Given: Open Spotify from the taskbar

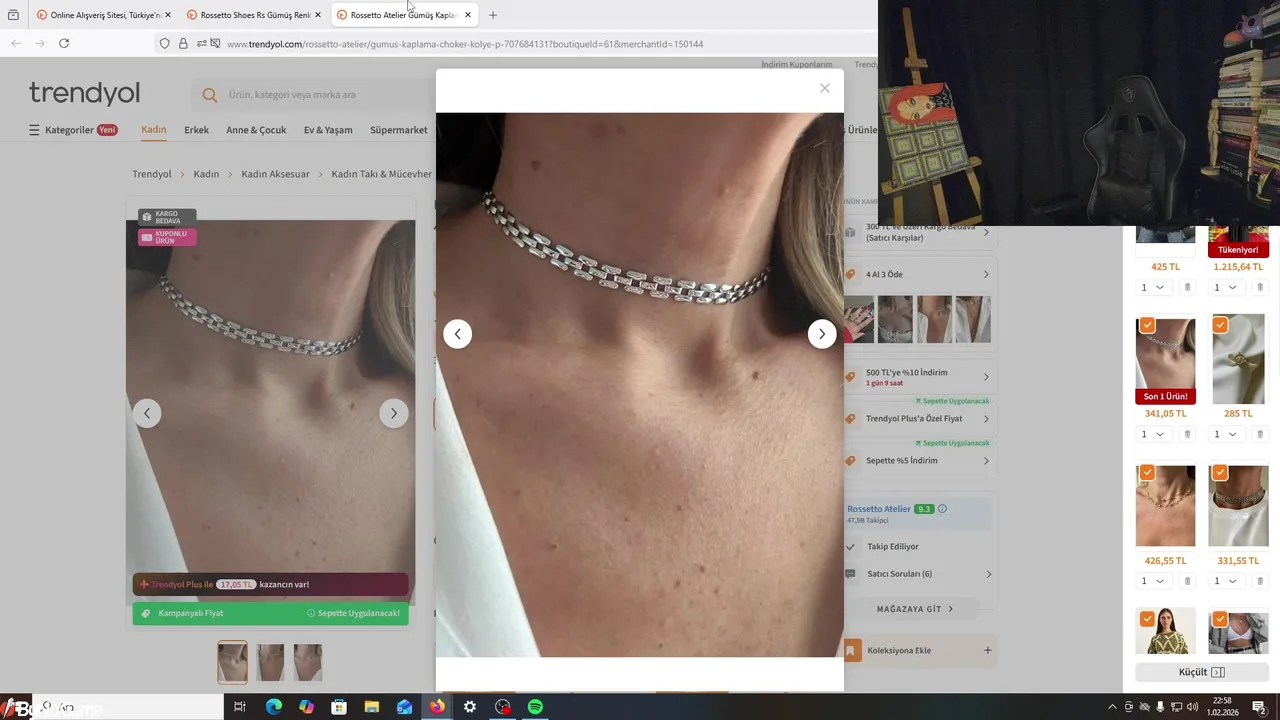Looking at the screenshot, I should (535, 707).
